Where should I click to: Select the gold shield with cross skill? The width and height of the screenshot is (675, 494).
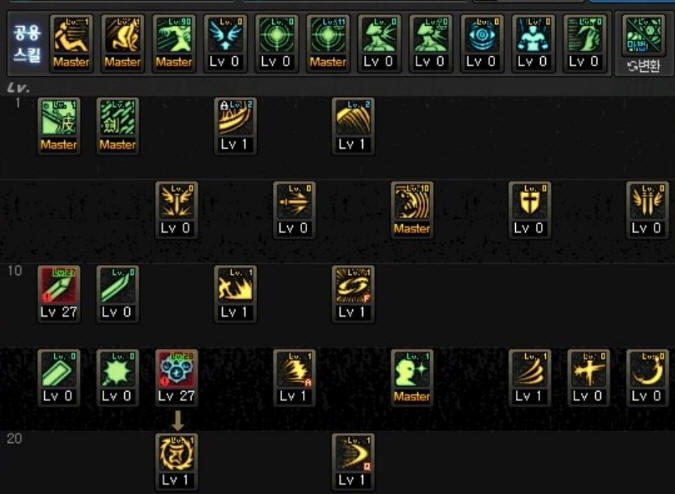click(529, 210)
